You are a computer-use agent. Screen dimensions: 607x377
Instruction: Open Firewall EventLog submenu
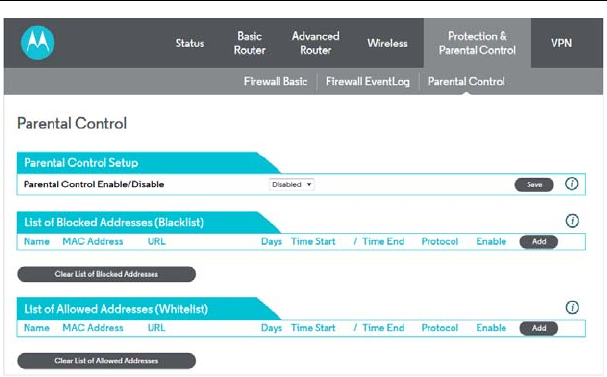(x=368, y=81)
